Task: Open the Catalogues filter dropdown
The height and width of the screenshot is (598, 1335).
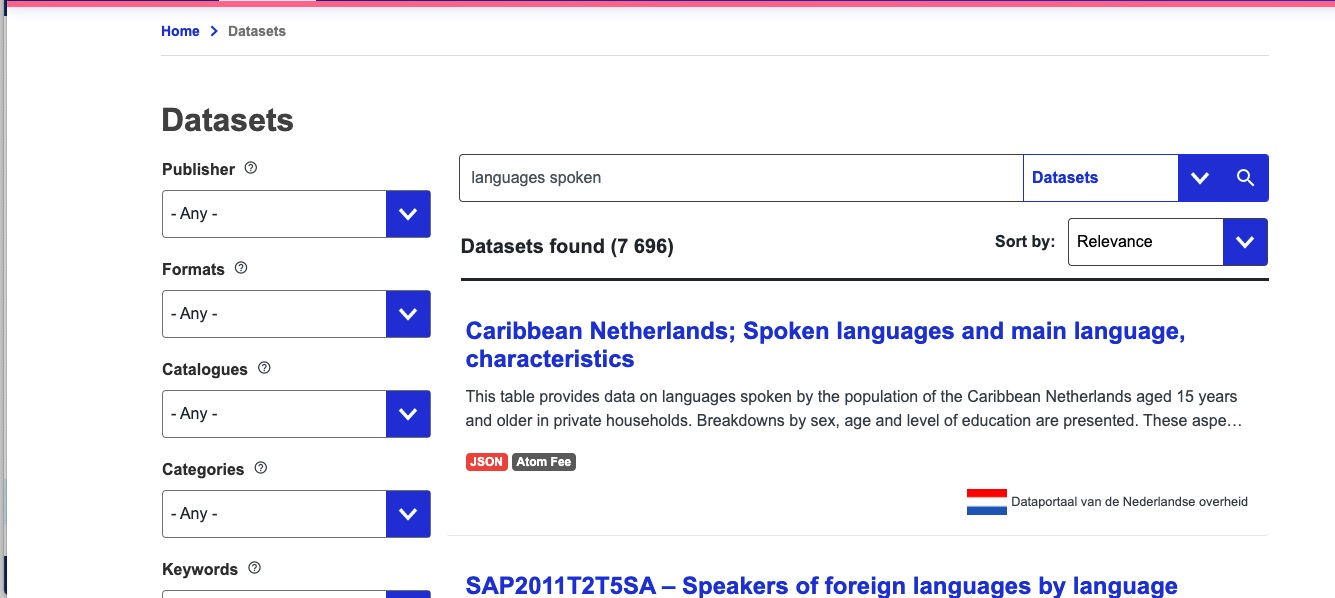Action: coord(407,414)
